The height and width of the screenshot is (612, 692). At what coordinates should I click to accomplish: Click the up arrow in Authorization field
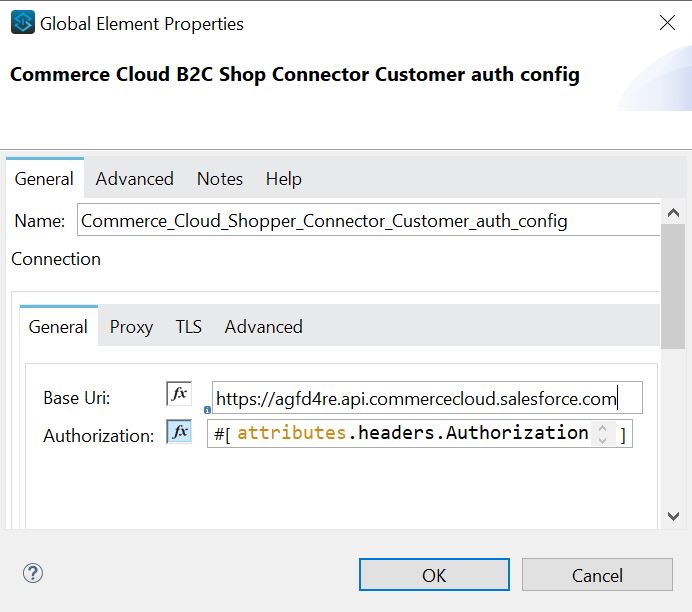coord(602,427)
